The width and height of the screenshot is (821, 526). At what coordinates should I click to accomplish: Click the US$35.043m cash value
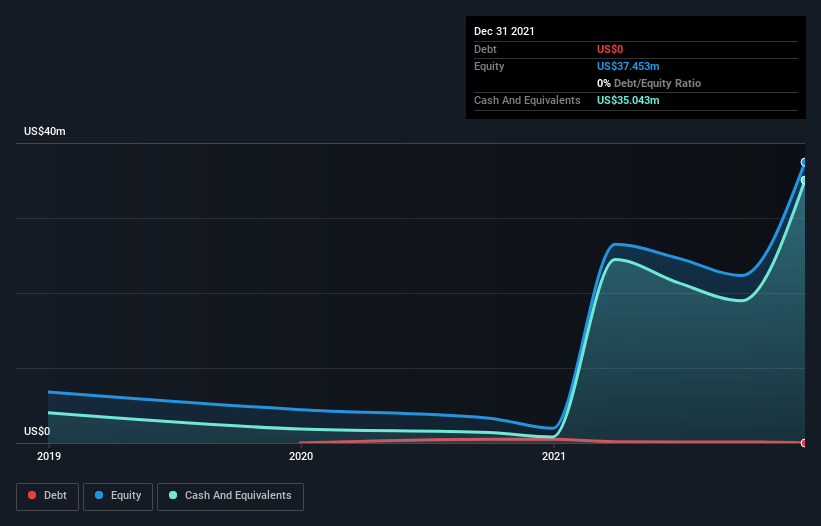tap(628, 100)
